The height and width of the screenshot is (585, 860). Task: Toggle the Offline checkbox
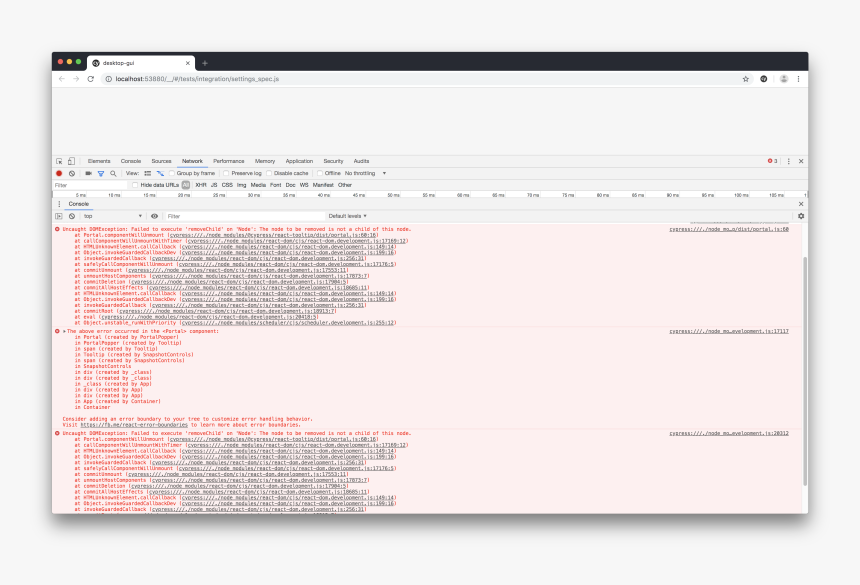tap(319, 173)
